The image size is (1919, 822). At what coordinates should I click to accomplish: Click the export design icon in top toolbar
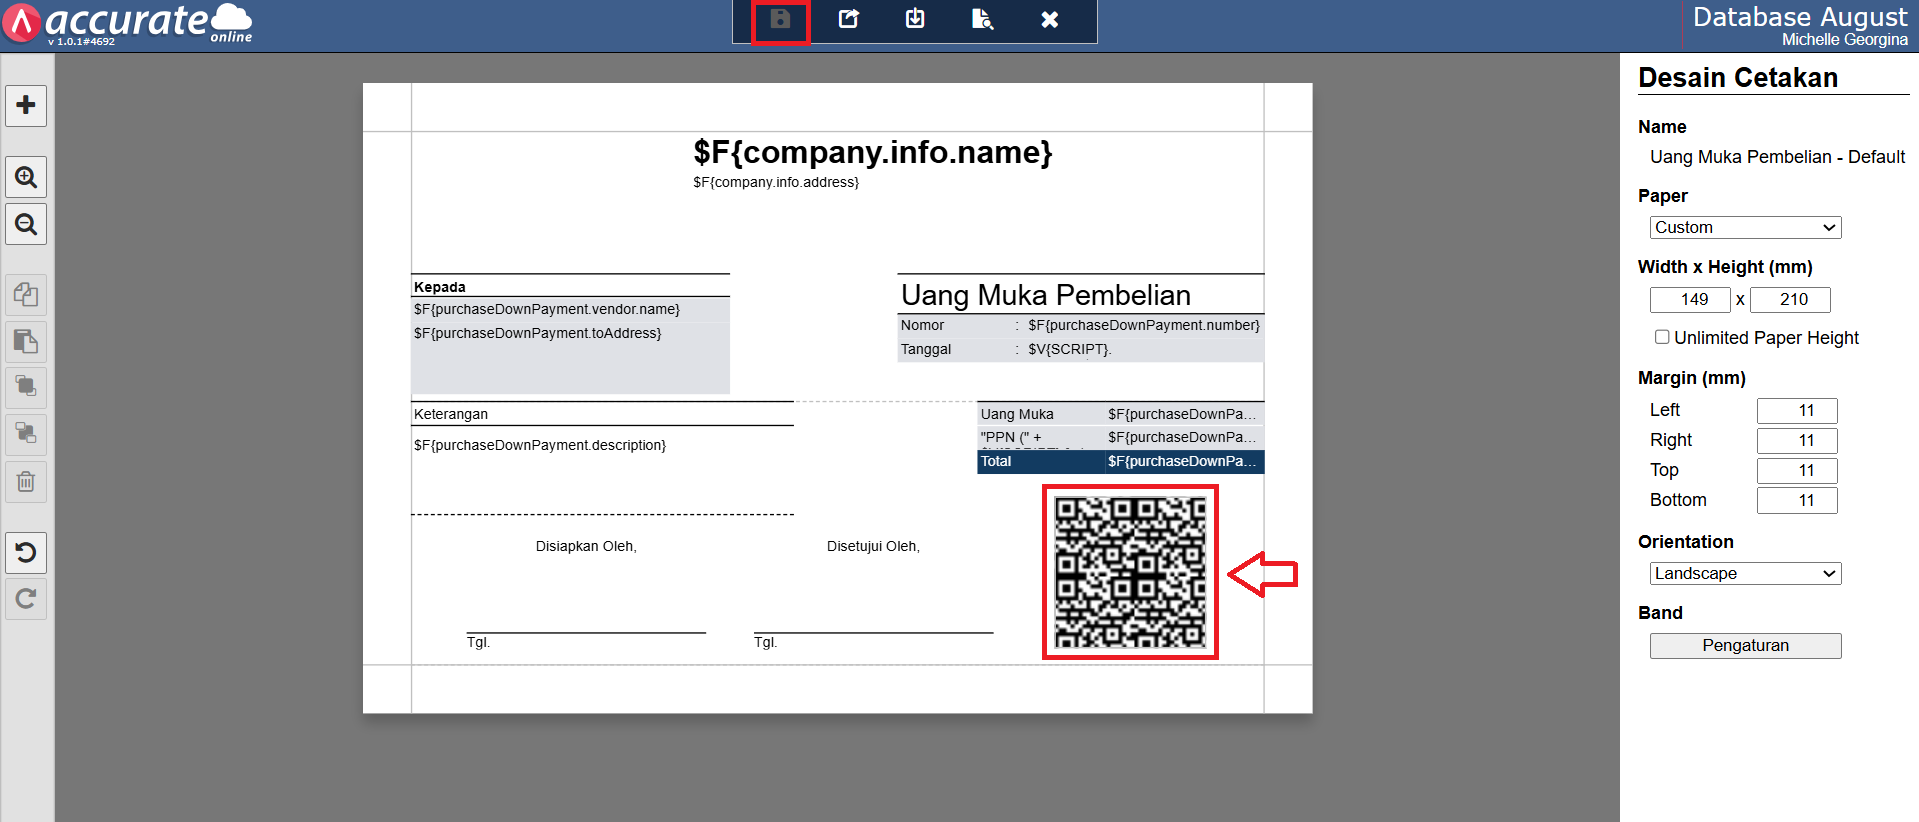[x=849, y=19]
